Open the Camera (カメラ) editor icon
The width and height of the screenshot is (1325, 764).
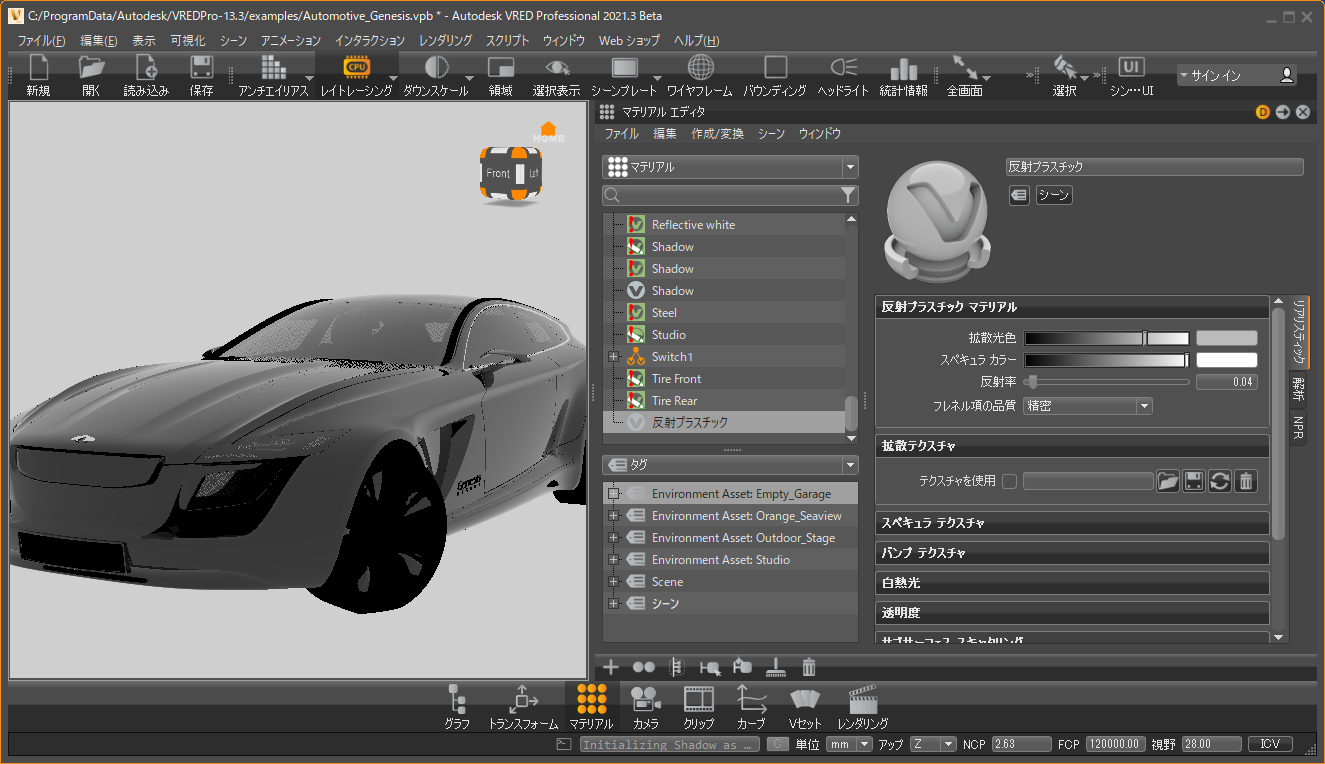point(645,700)
